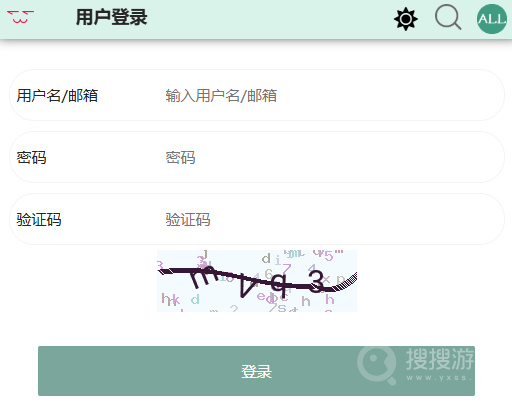
Task: Open search with the magnifier icon
Action: pyautogui.click(x=448, y=17)
